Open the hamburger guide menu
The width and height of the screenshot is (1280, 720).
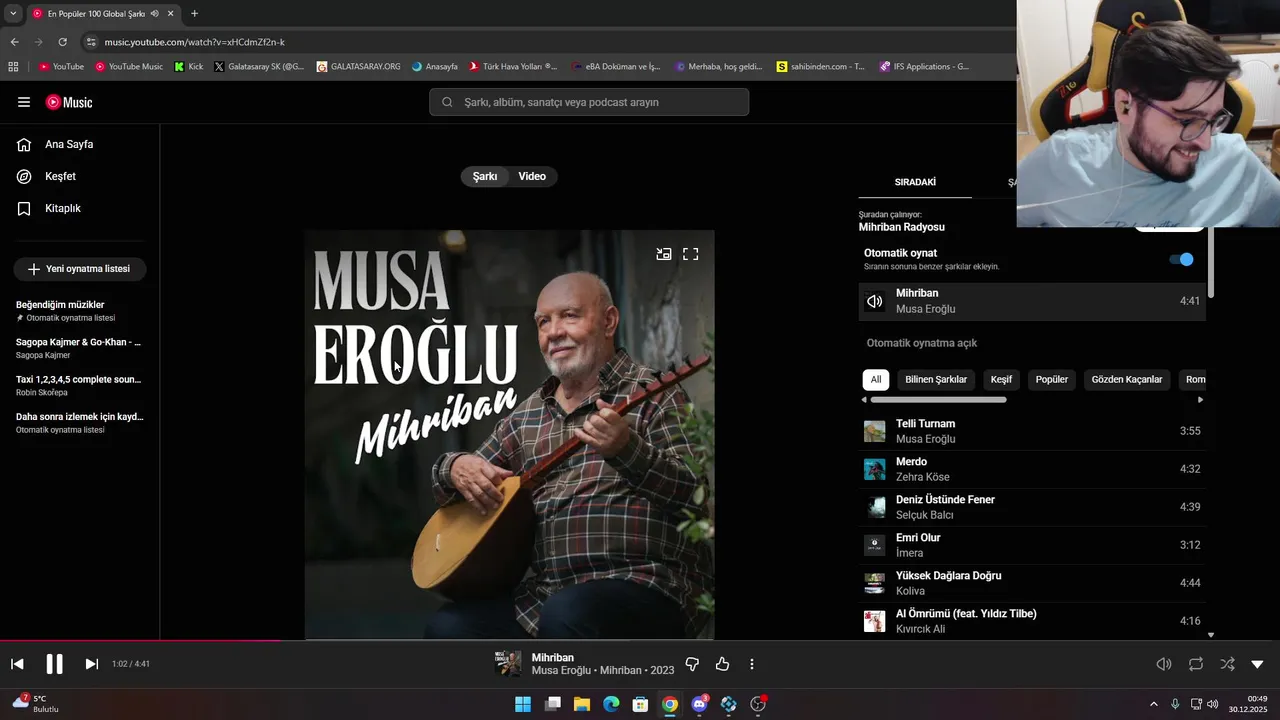(24, 102)
